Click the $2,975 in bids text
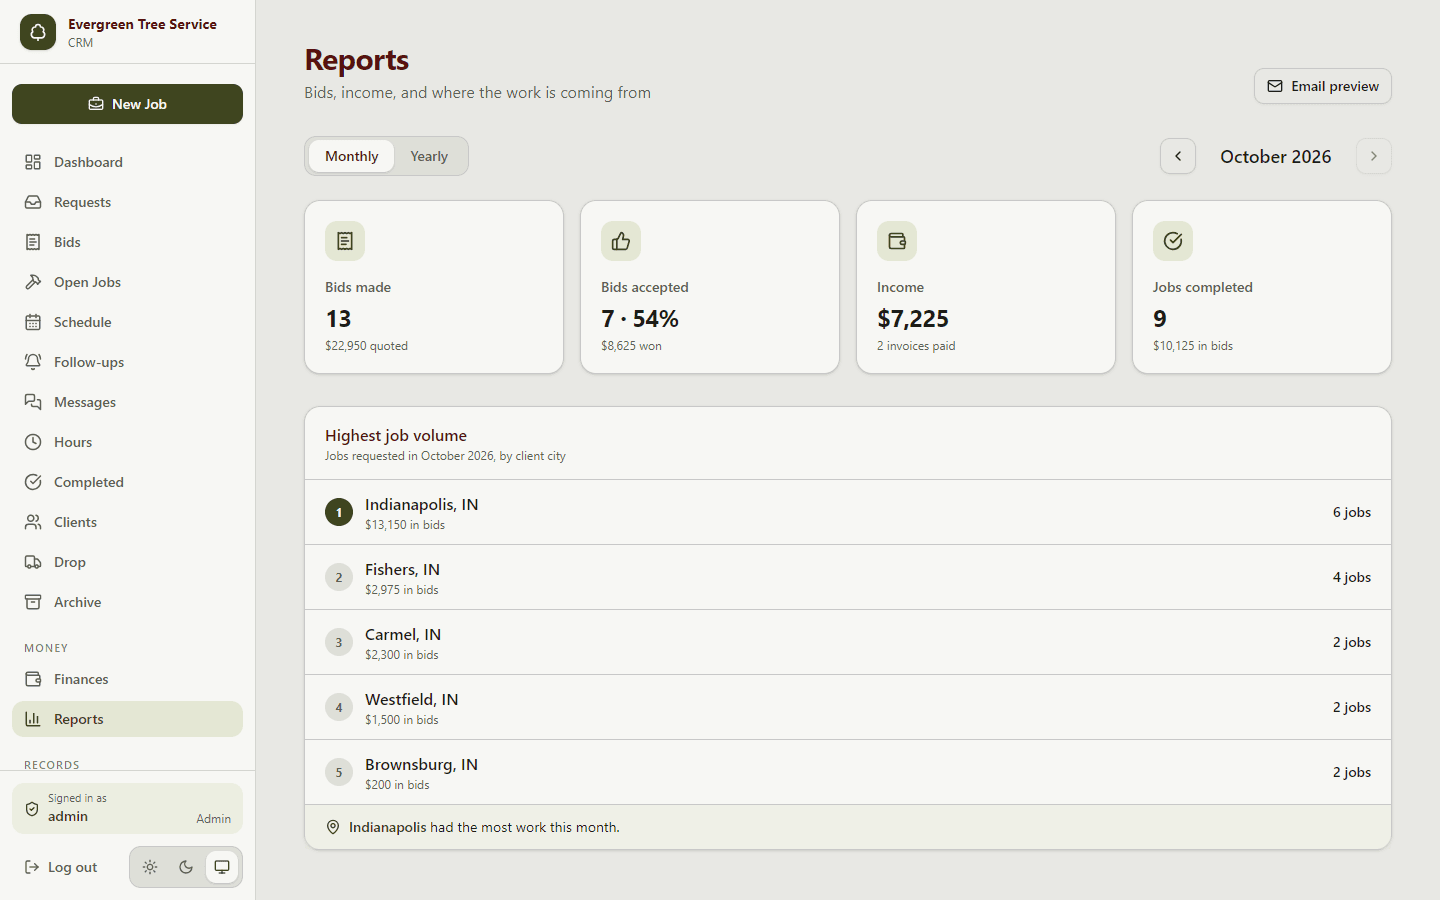The height and width of the screenshot is (900, 1440). tap(402, 590)
